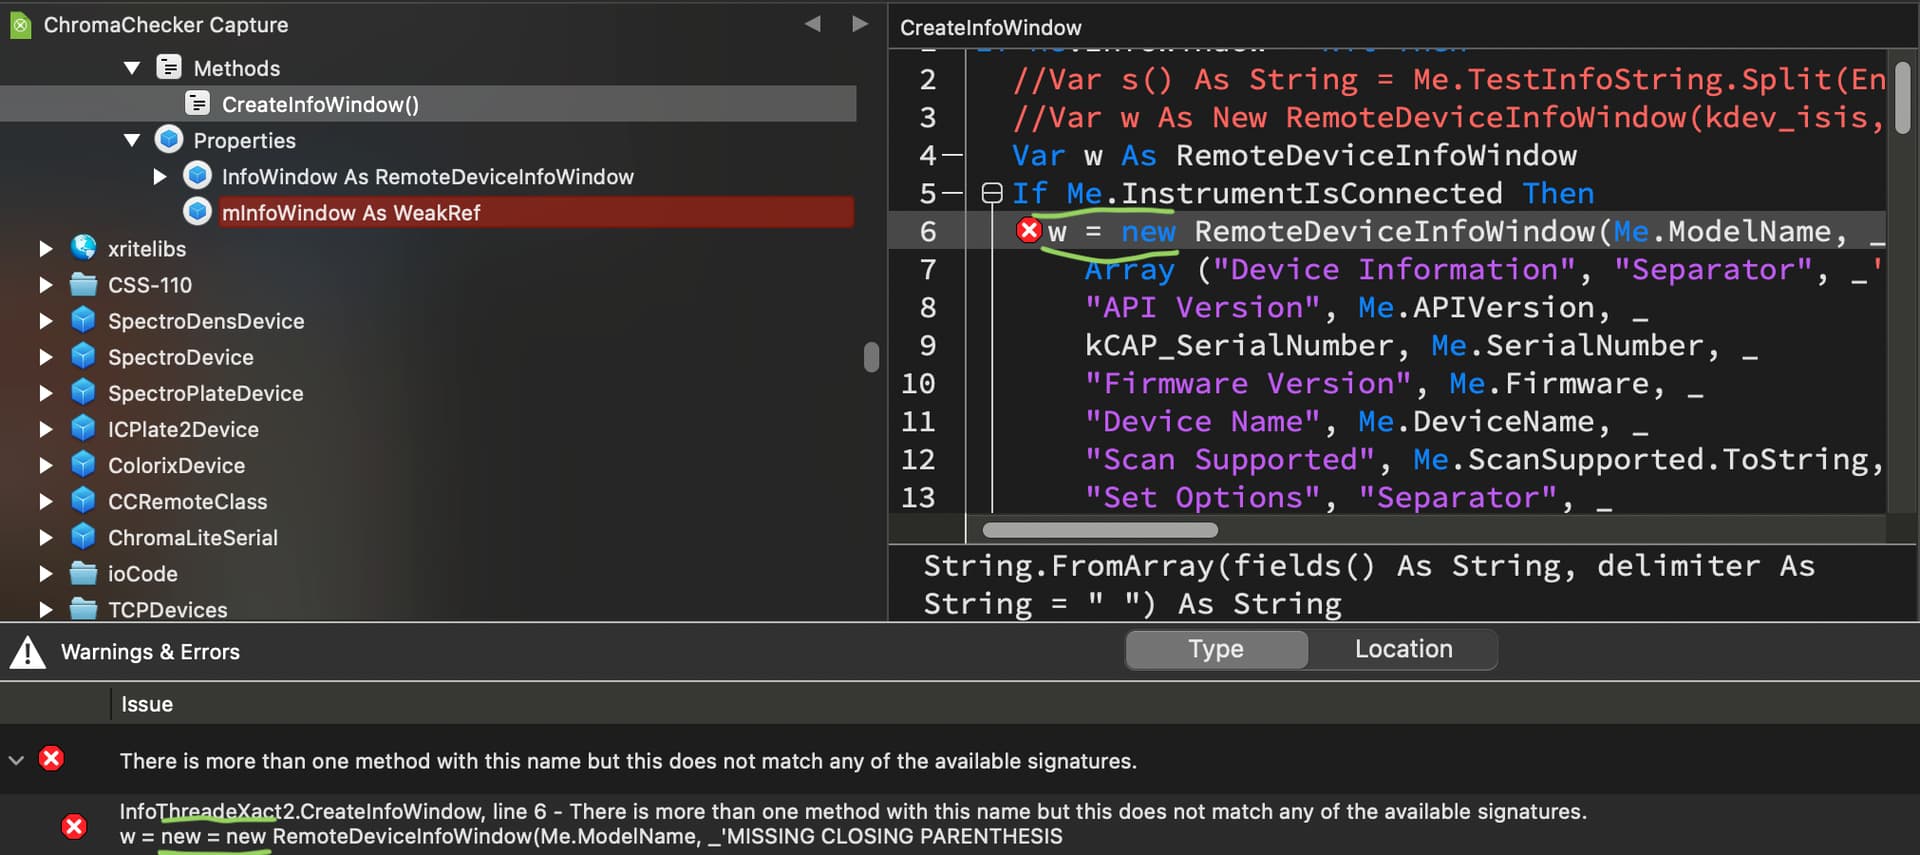Screen dimensions: 1920x855
Task: Collapse the error group chevron in issues list
Action: pyautogui.click(x=16, y=760)
